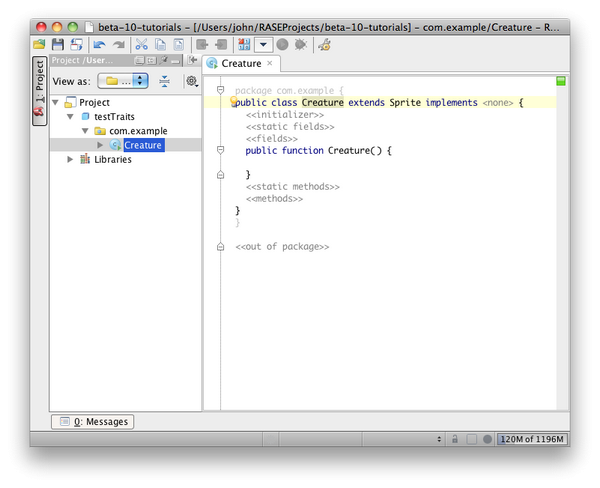This screenshot has height=488, width=600.
Task: Click the Copy icon in toolbar
Action: [x=159, y=45]
